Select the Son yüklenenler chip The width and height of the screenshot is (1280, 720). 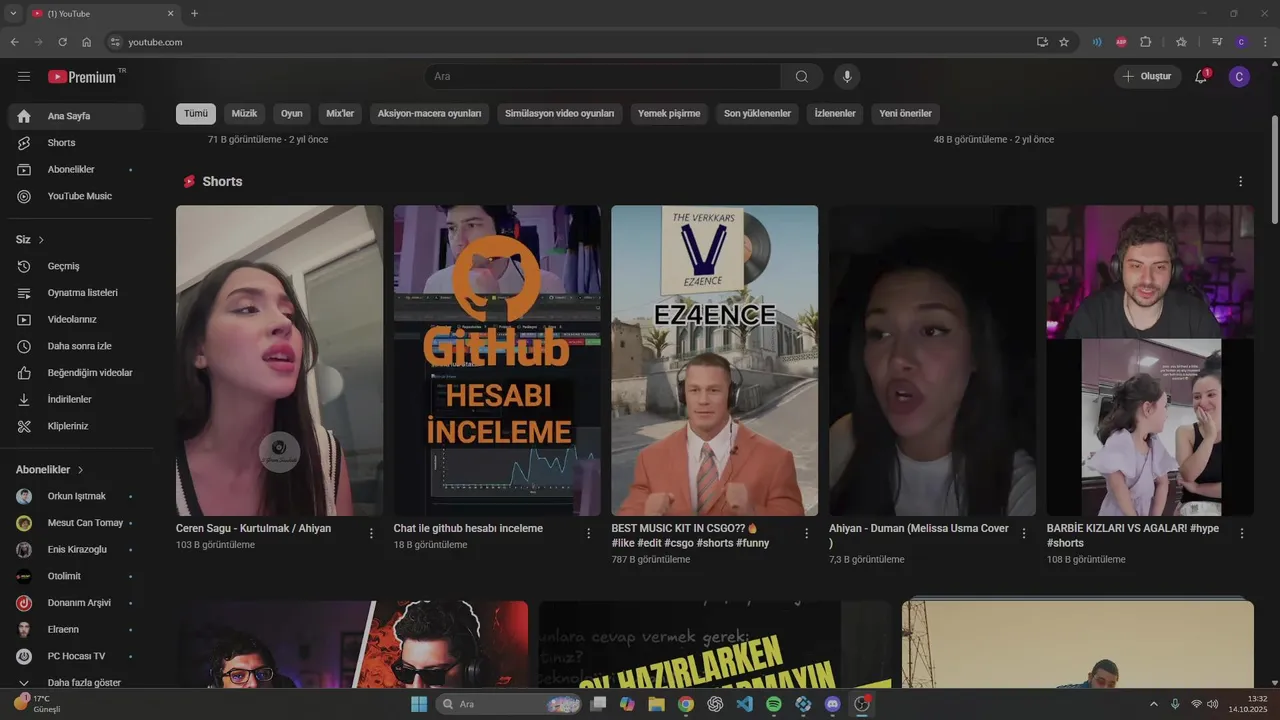(758, 114)
